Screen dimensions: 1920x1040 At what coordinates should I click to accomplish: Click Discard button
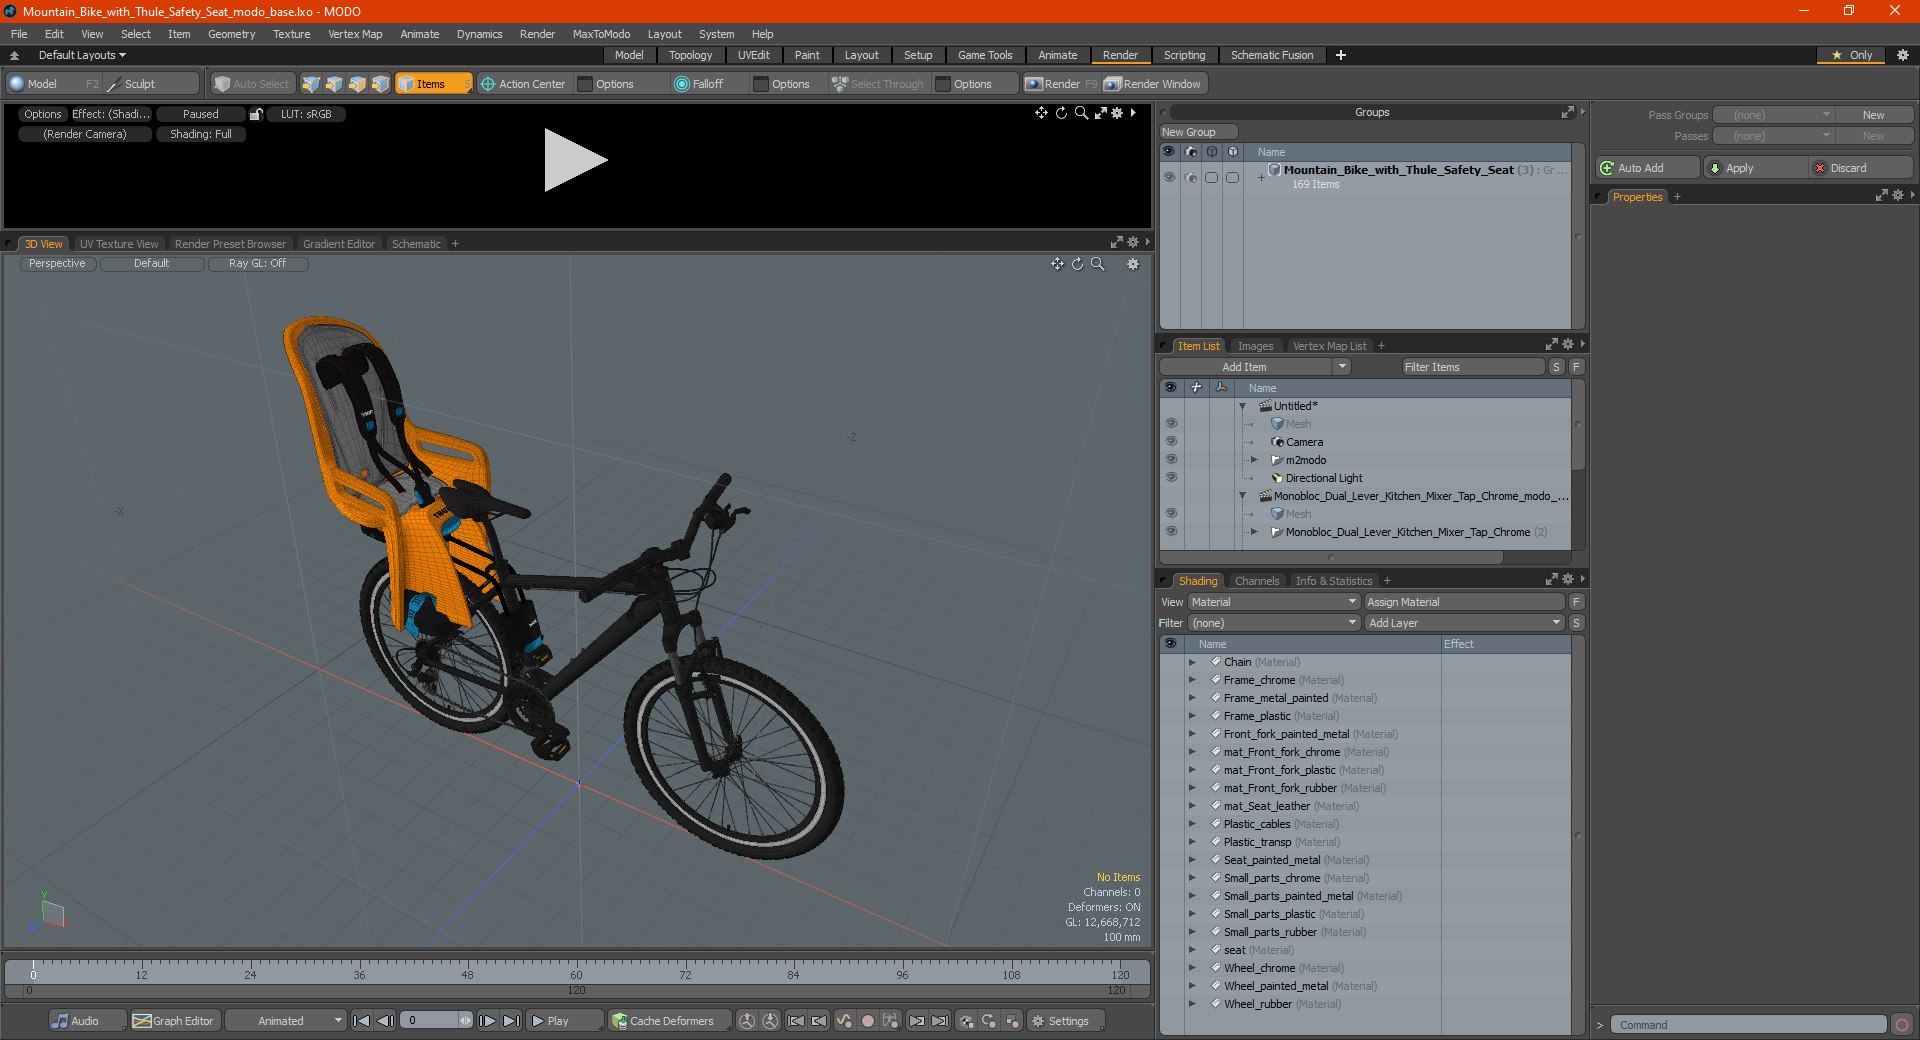pos(1861,168)
